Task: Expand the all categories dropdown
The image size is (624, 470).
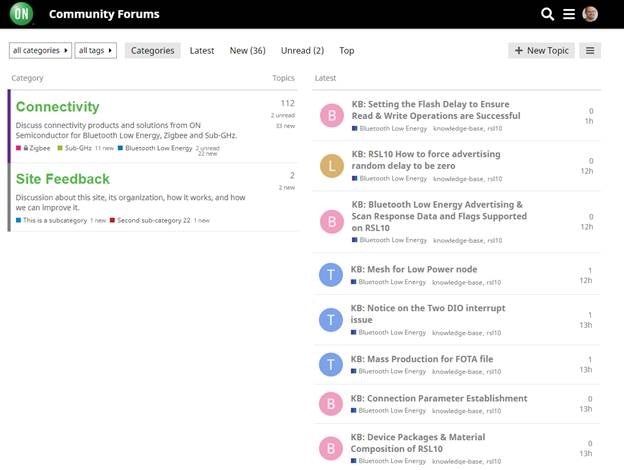Action: tap(40, 51)
